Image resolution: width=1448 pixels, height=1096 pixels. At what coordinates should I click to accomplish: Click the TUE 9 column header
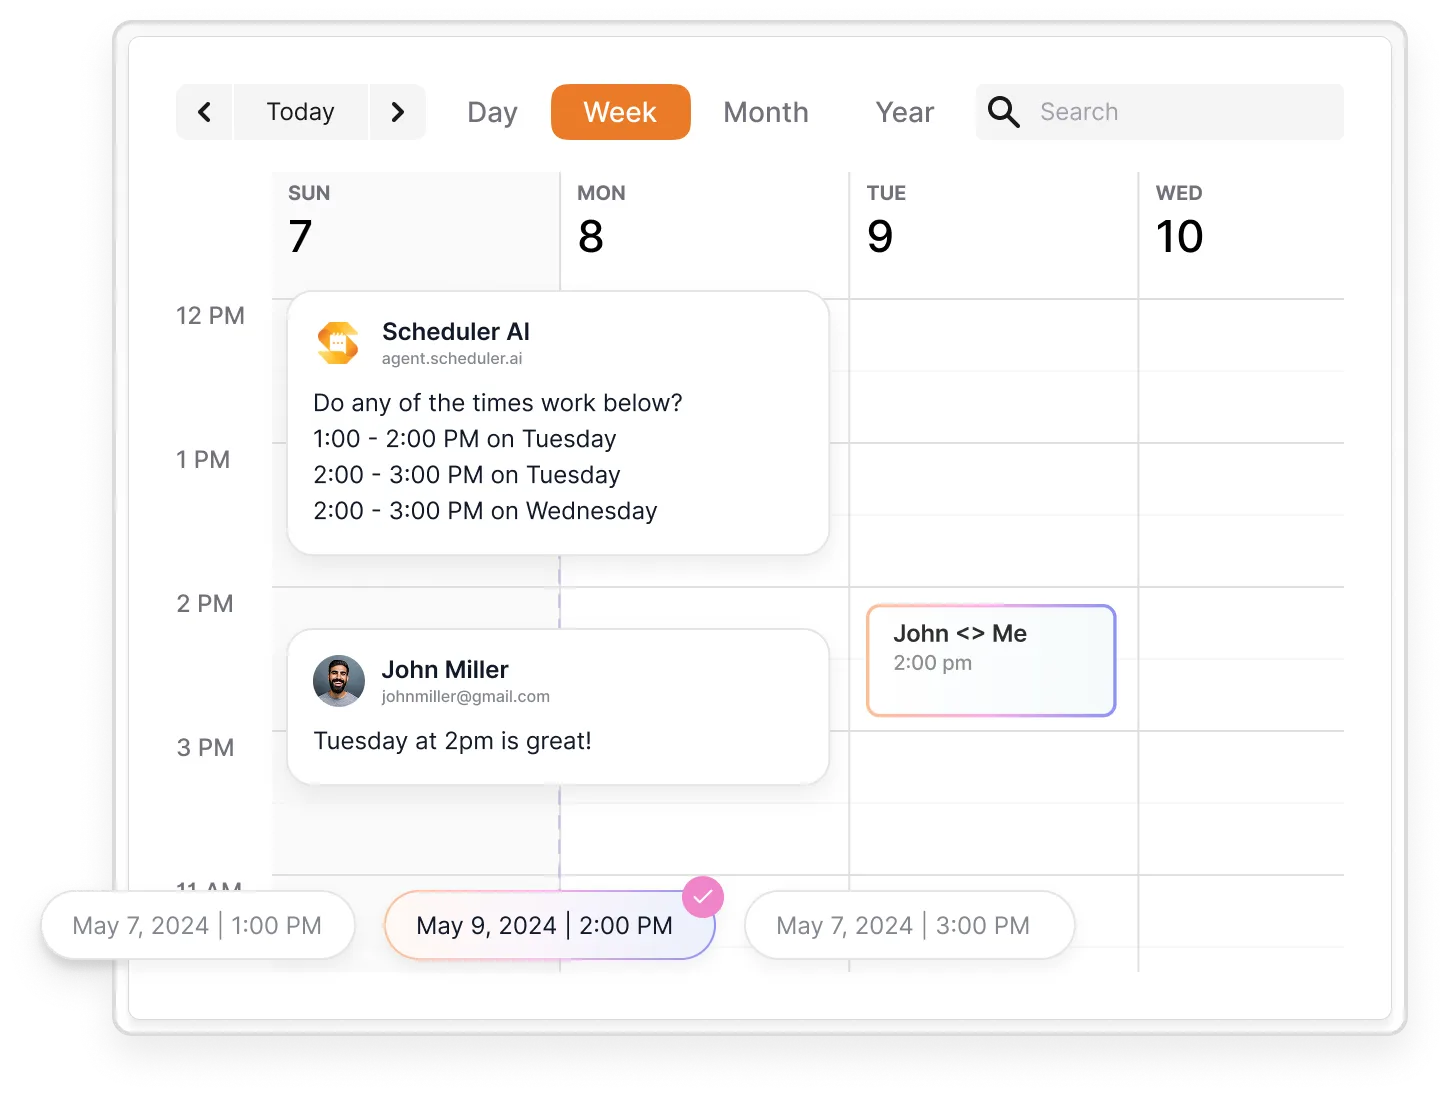[x=886, y=218]
